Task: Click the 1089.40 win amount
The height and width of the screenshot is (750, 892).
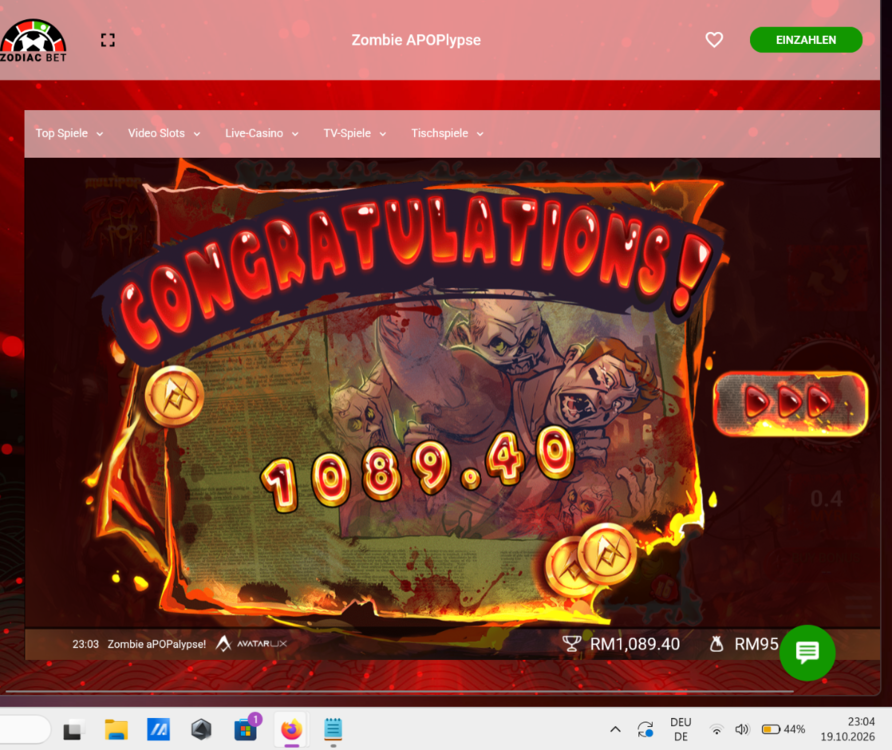Action: tap(418, 471)
